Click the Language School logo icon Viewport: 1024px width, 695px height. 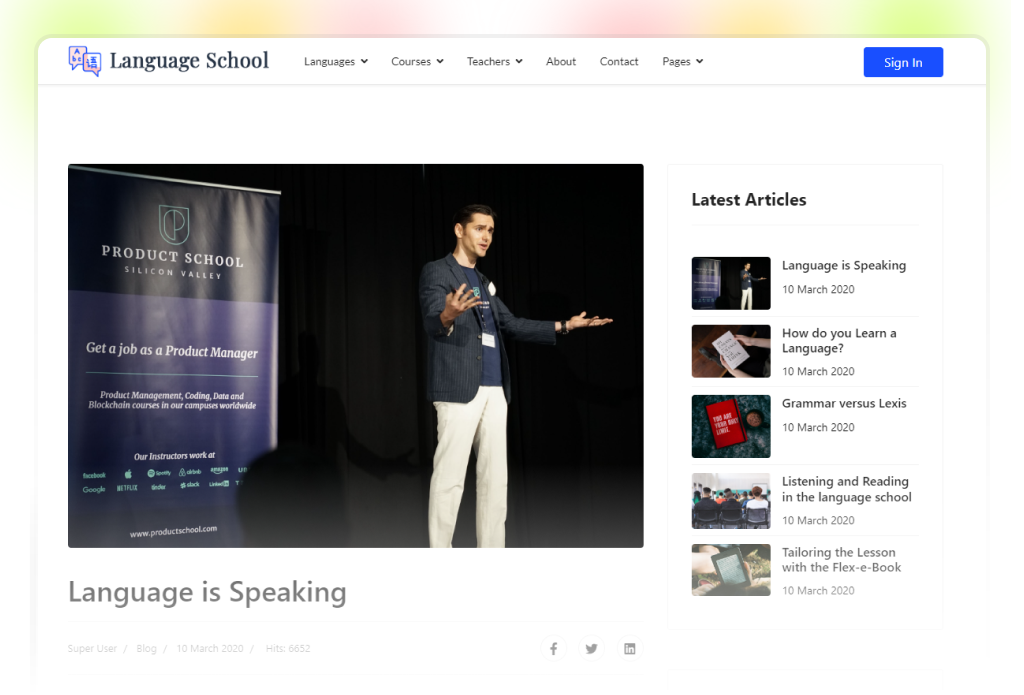coord(83,61)
